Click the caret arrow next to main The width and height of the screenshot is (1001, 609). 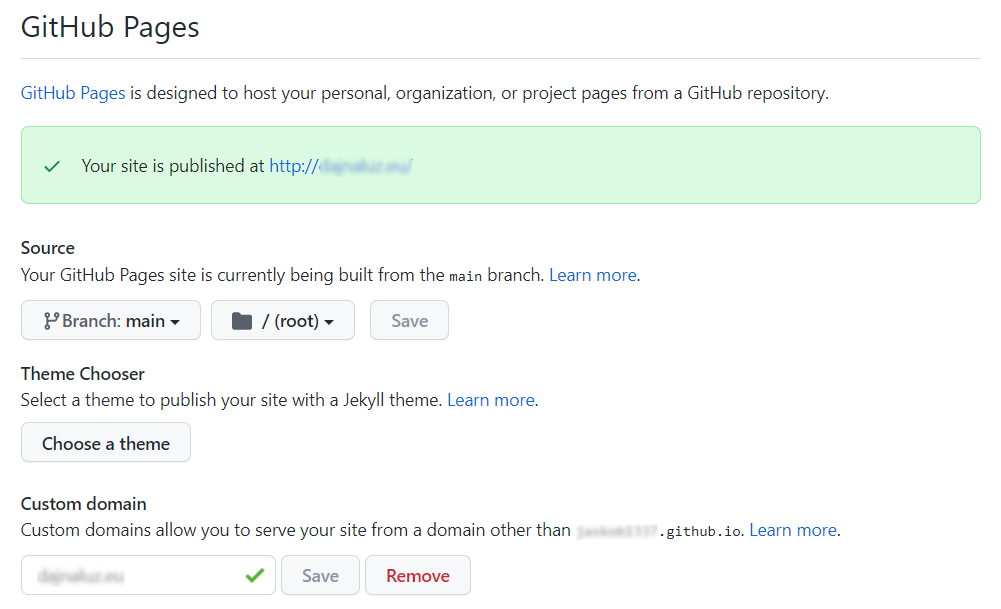[175, 322]
